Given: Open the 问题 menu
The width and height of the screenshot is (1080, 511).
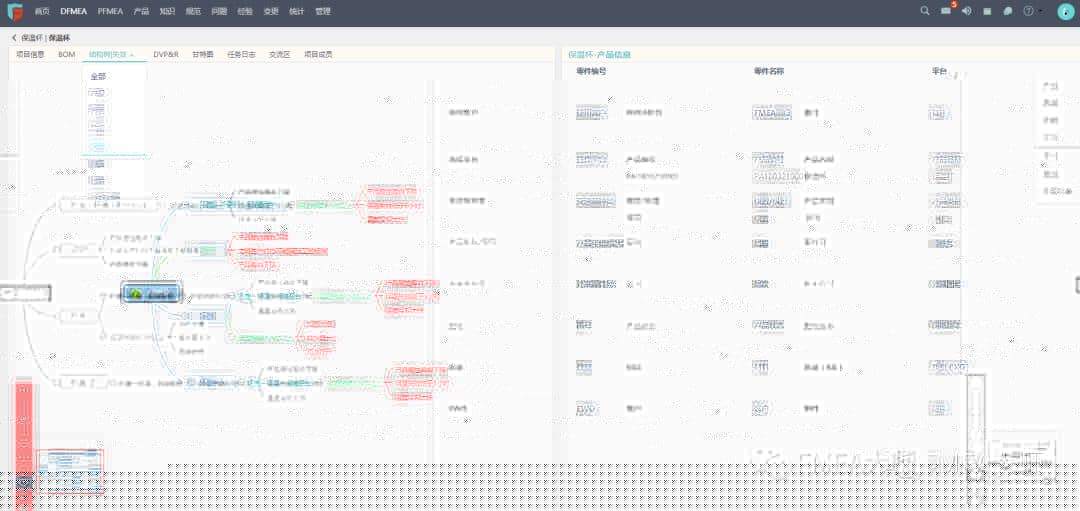Looking at the screenshot, I should point(219,12).
